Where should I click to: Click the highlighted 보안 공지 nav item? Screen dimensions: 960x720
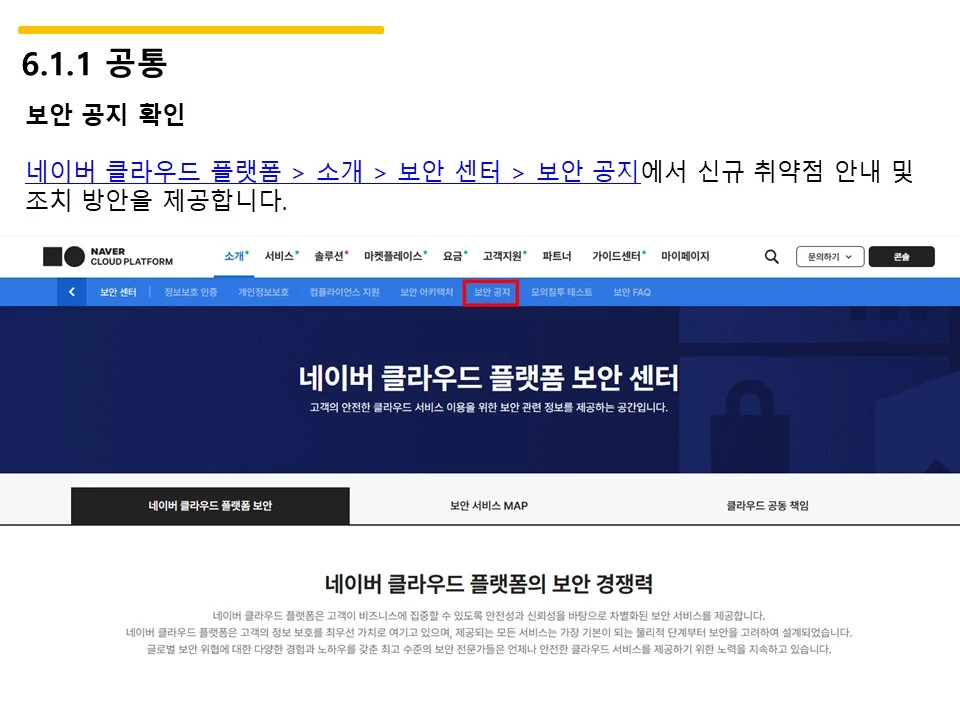(x=491, y=291)
